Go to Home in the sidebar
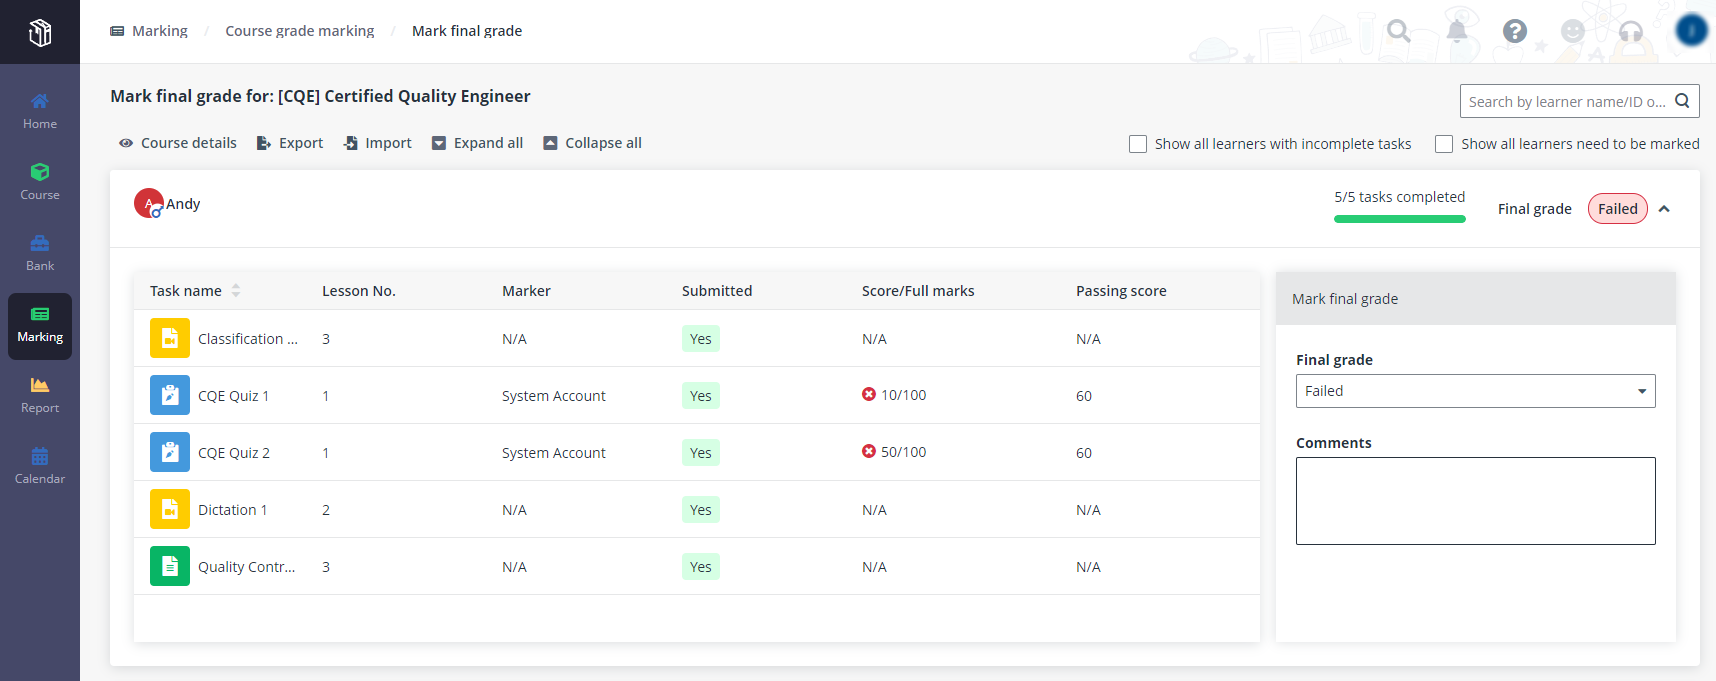 click(x=40, y=111)
